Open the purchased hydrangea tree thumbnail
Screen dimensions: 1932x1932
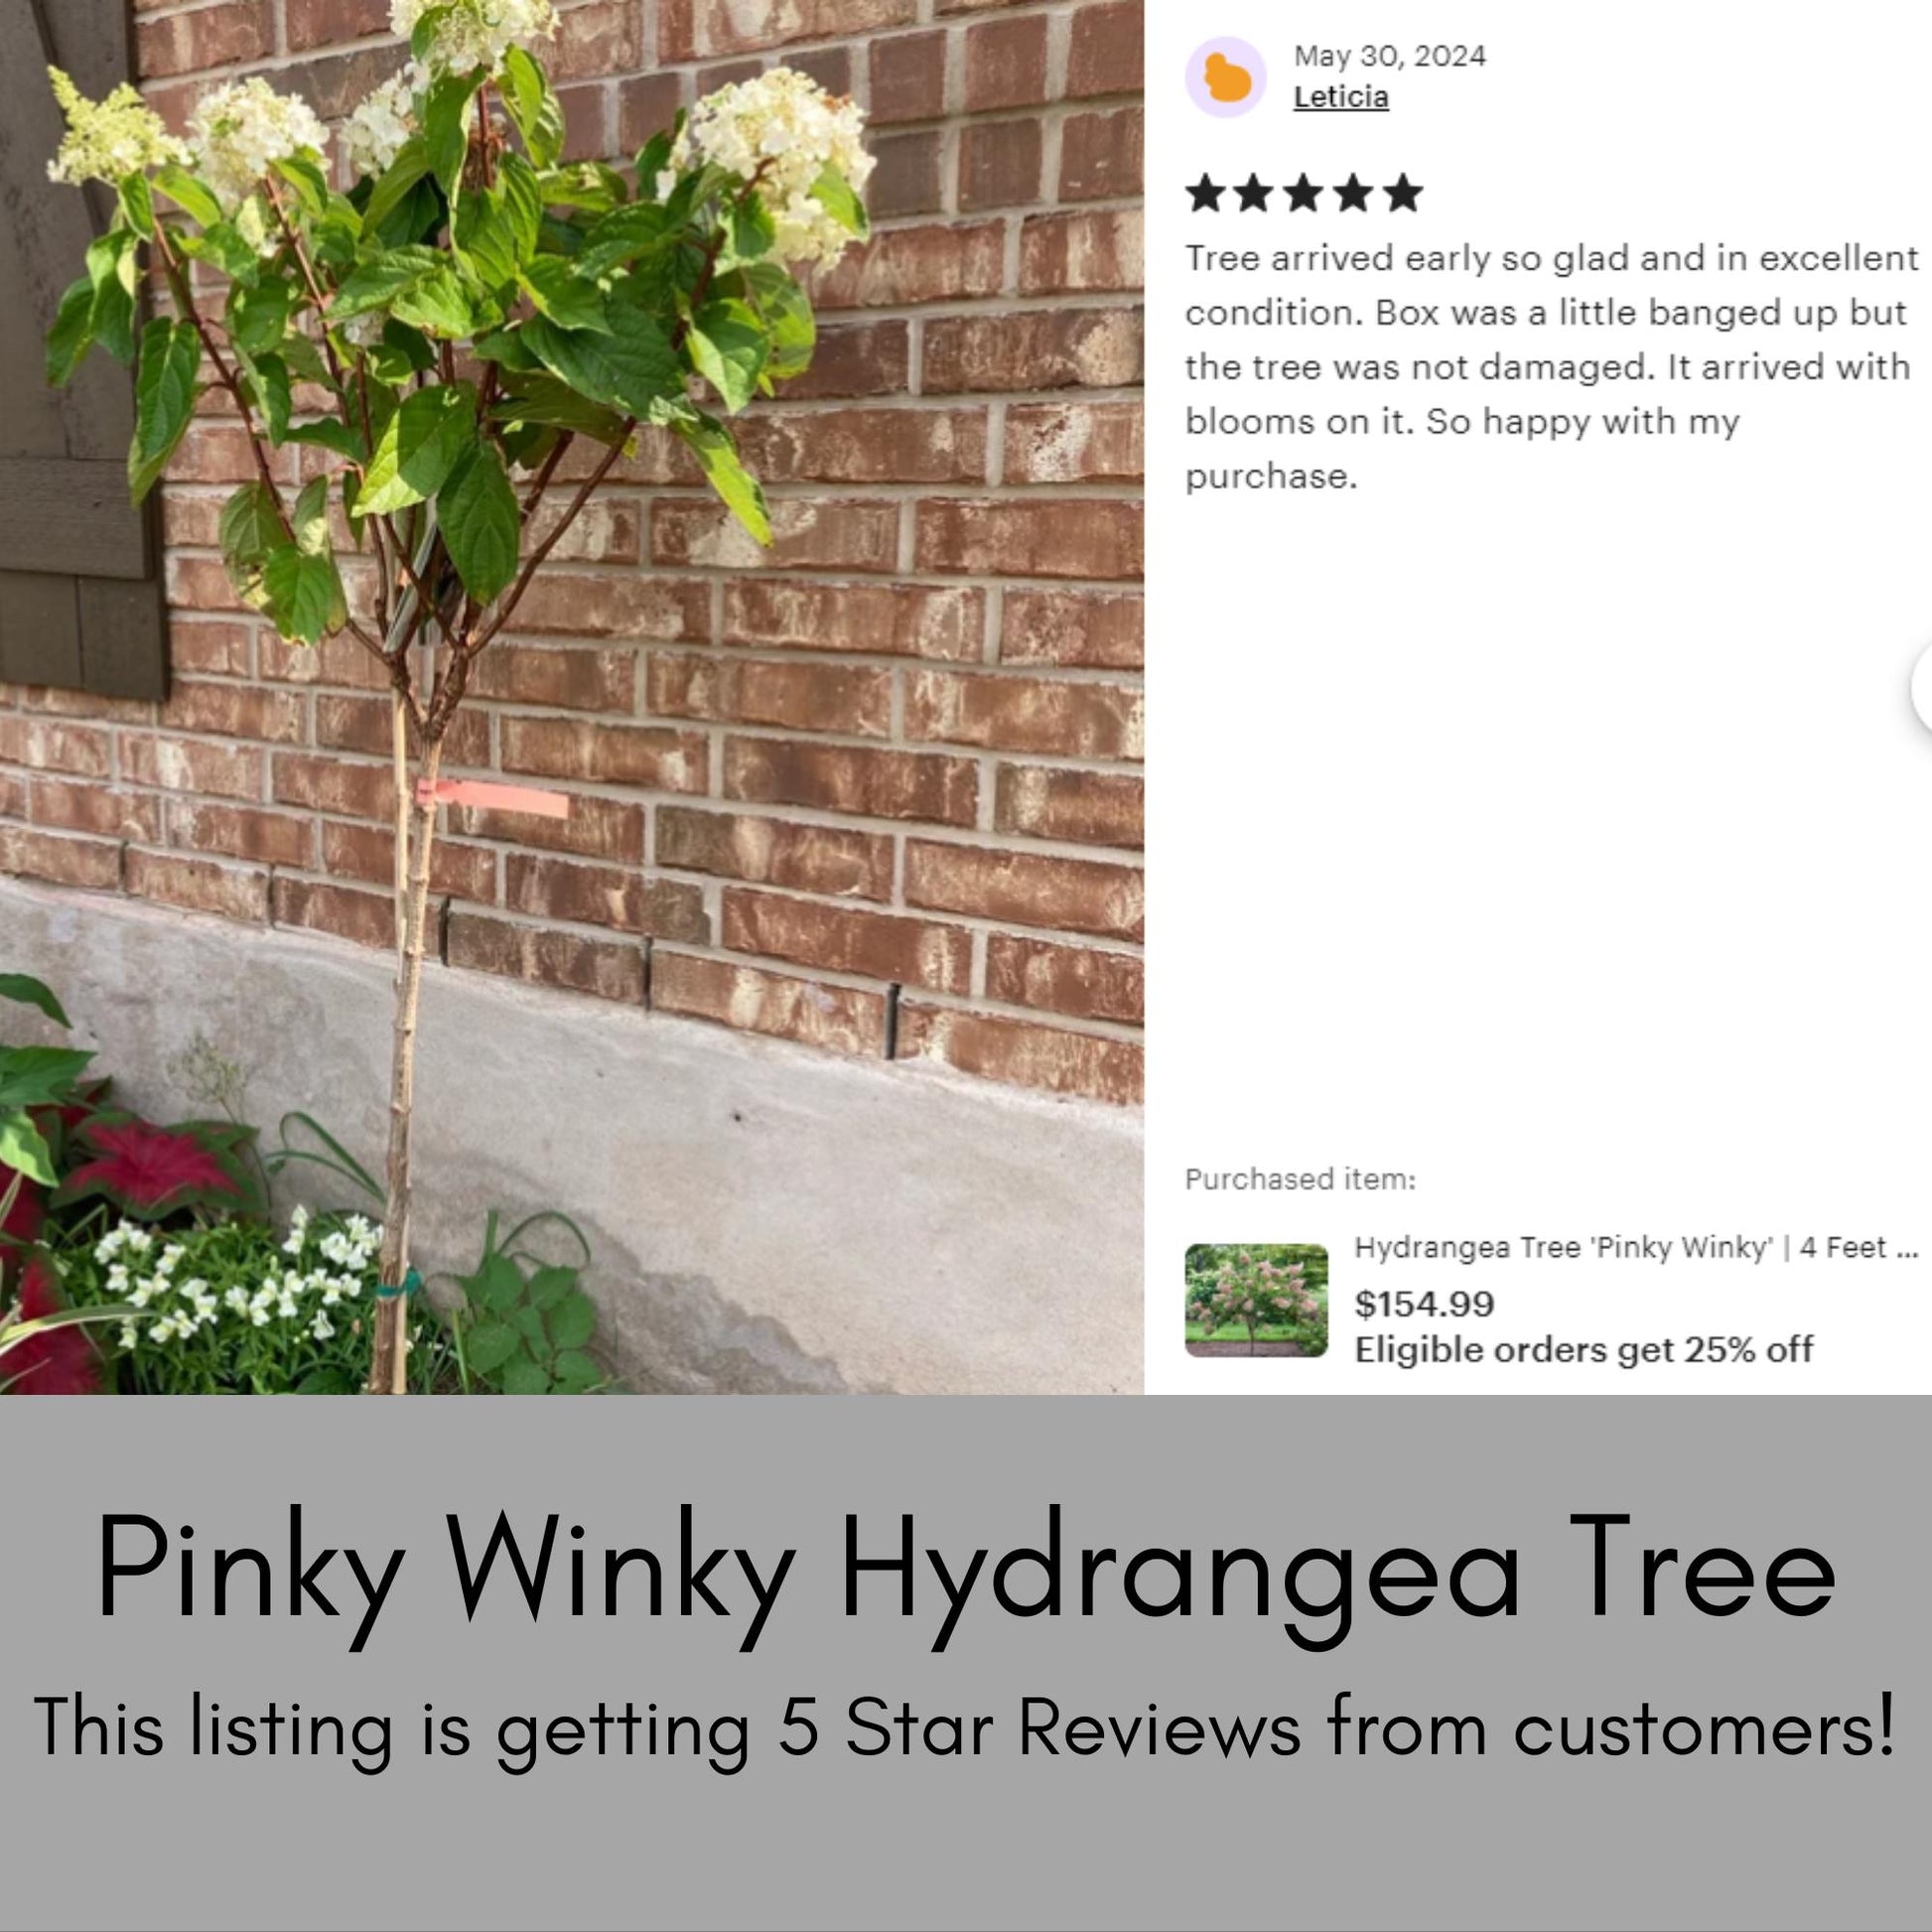click(1256, 1300)
